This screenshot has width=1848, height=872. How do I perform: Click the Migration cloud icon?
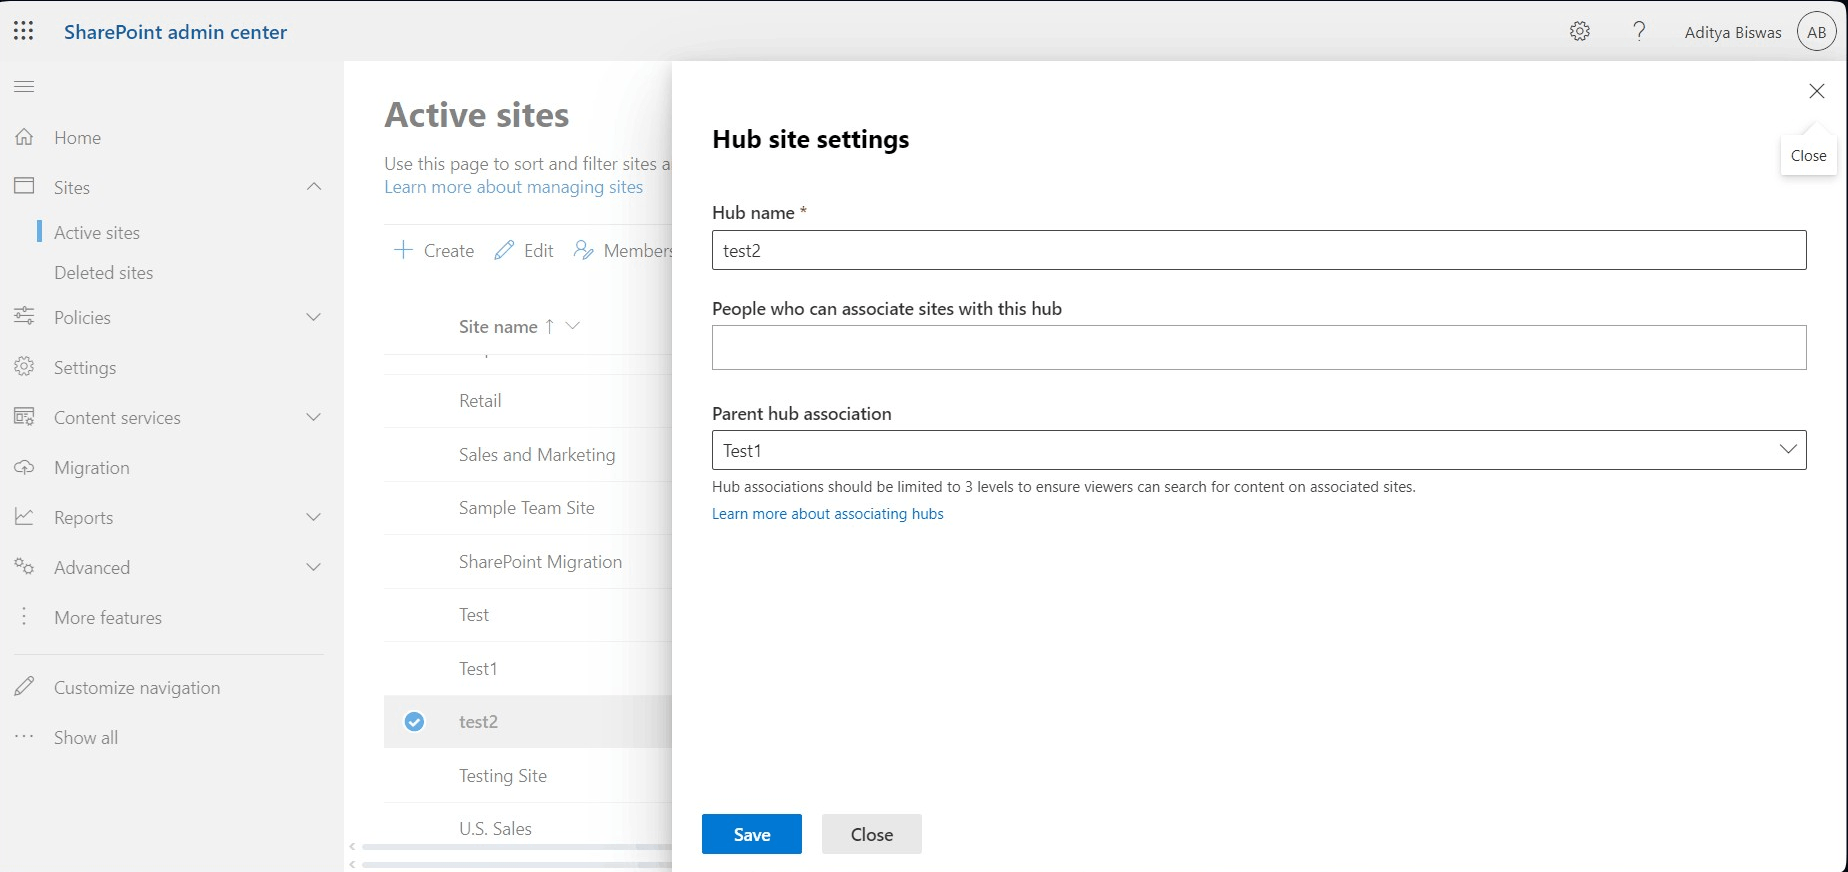(x=24, y=467)
